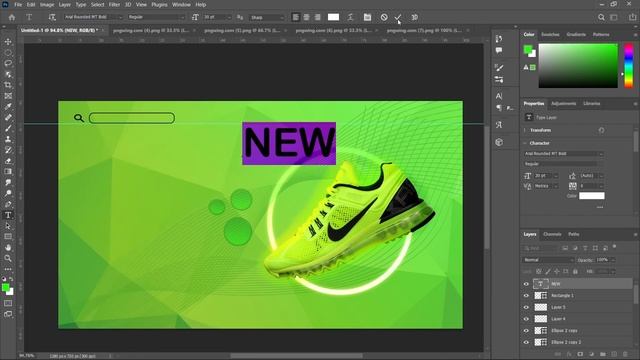Select the Hand tool

(8, 247)
